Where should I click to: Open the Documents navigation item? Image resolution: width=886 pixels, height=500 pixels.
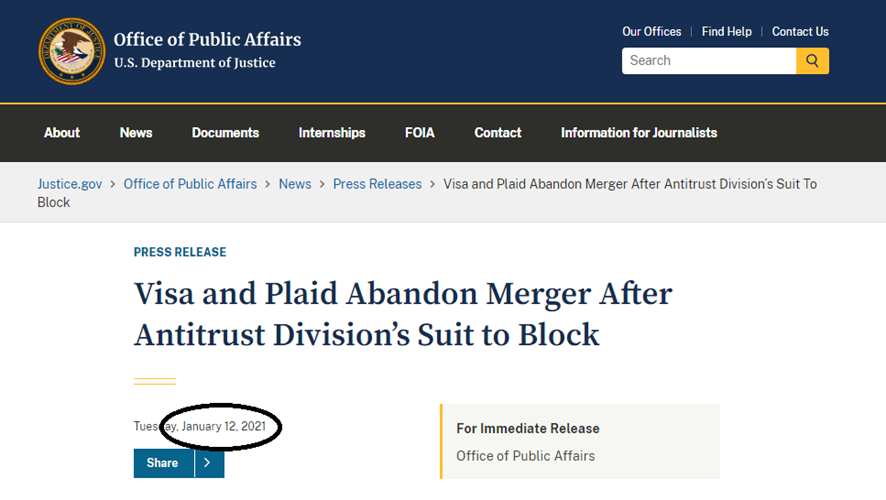coord(225,133)
